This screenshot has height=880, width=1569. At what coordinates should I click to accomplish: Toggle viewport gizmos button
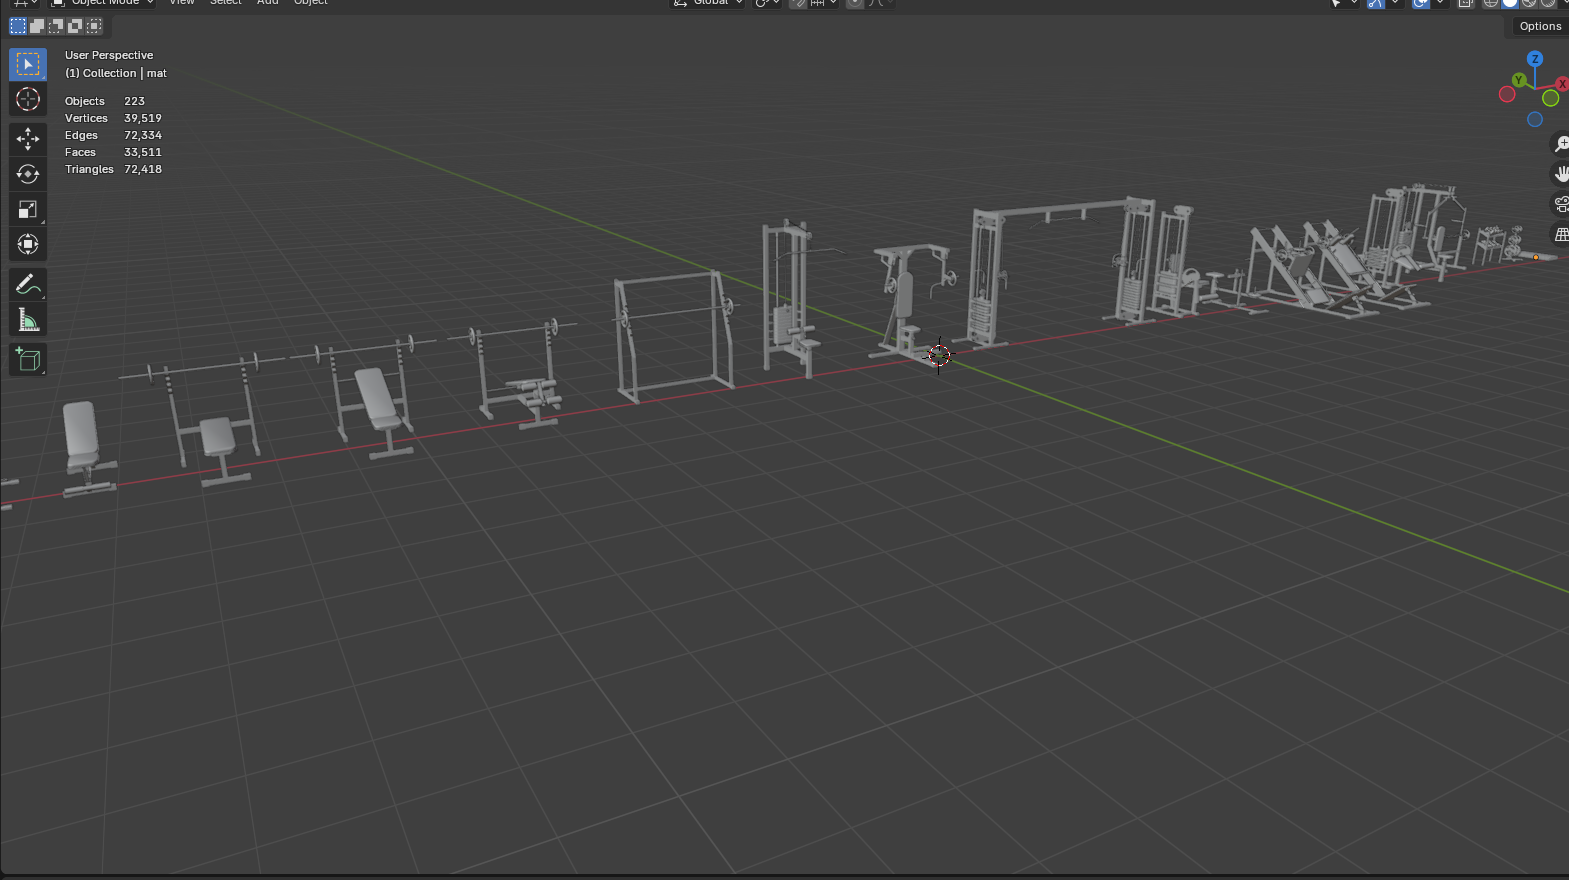pos(1377,3)
